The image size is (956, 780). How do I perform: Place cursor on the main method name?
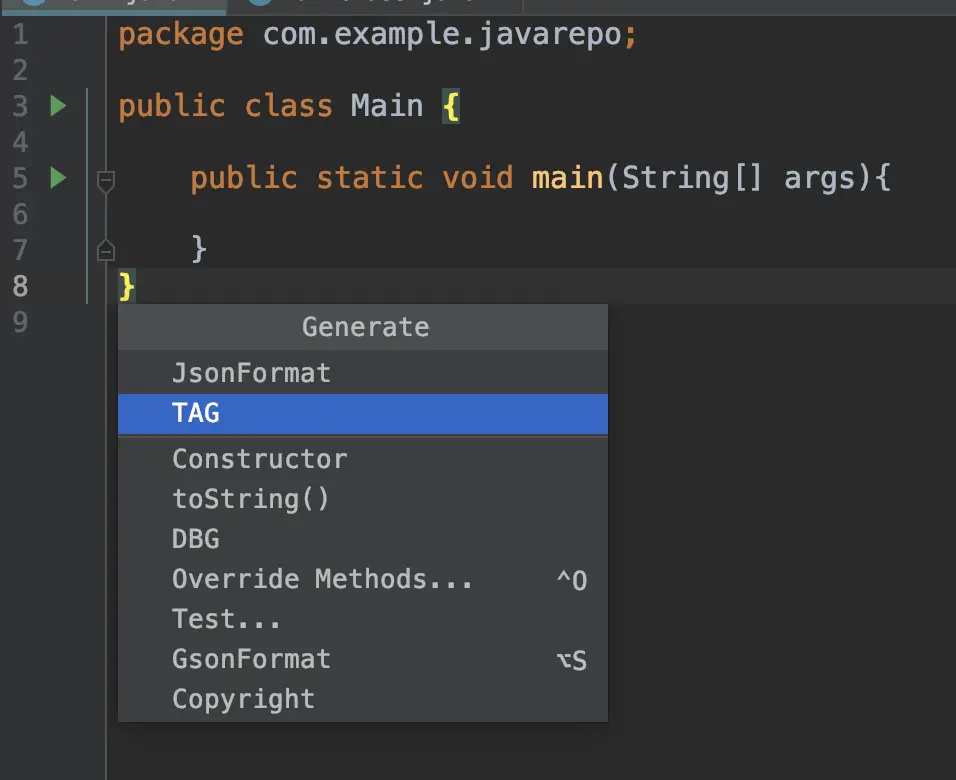point(567,178)
